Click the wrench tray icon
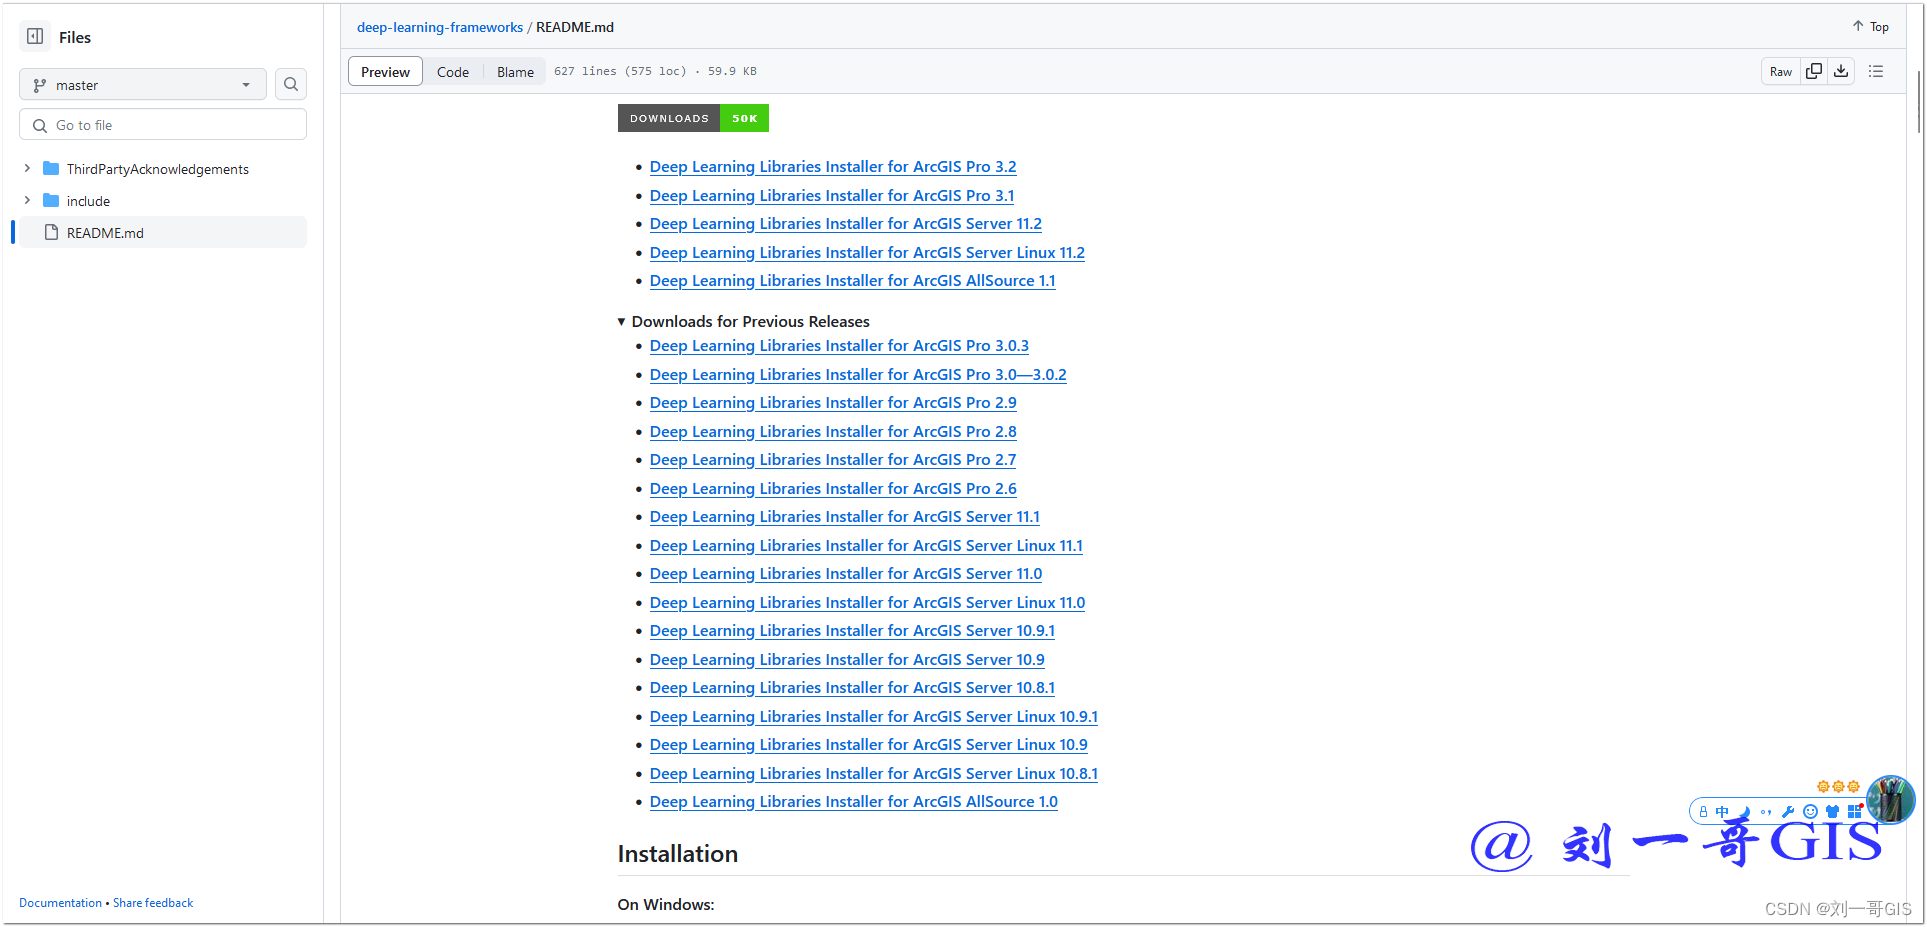Viewport: 1927px width, 927px height. [1788, 812]
